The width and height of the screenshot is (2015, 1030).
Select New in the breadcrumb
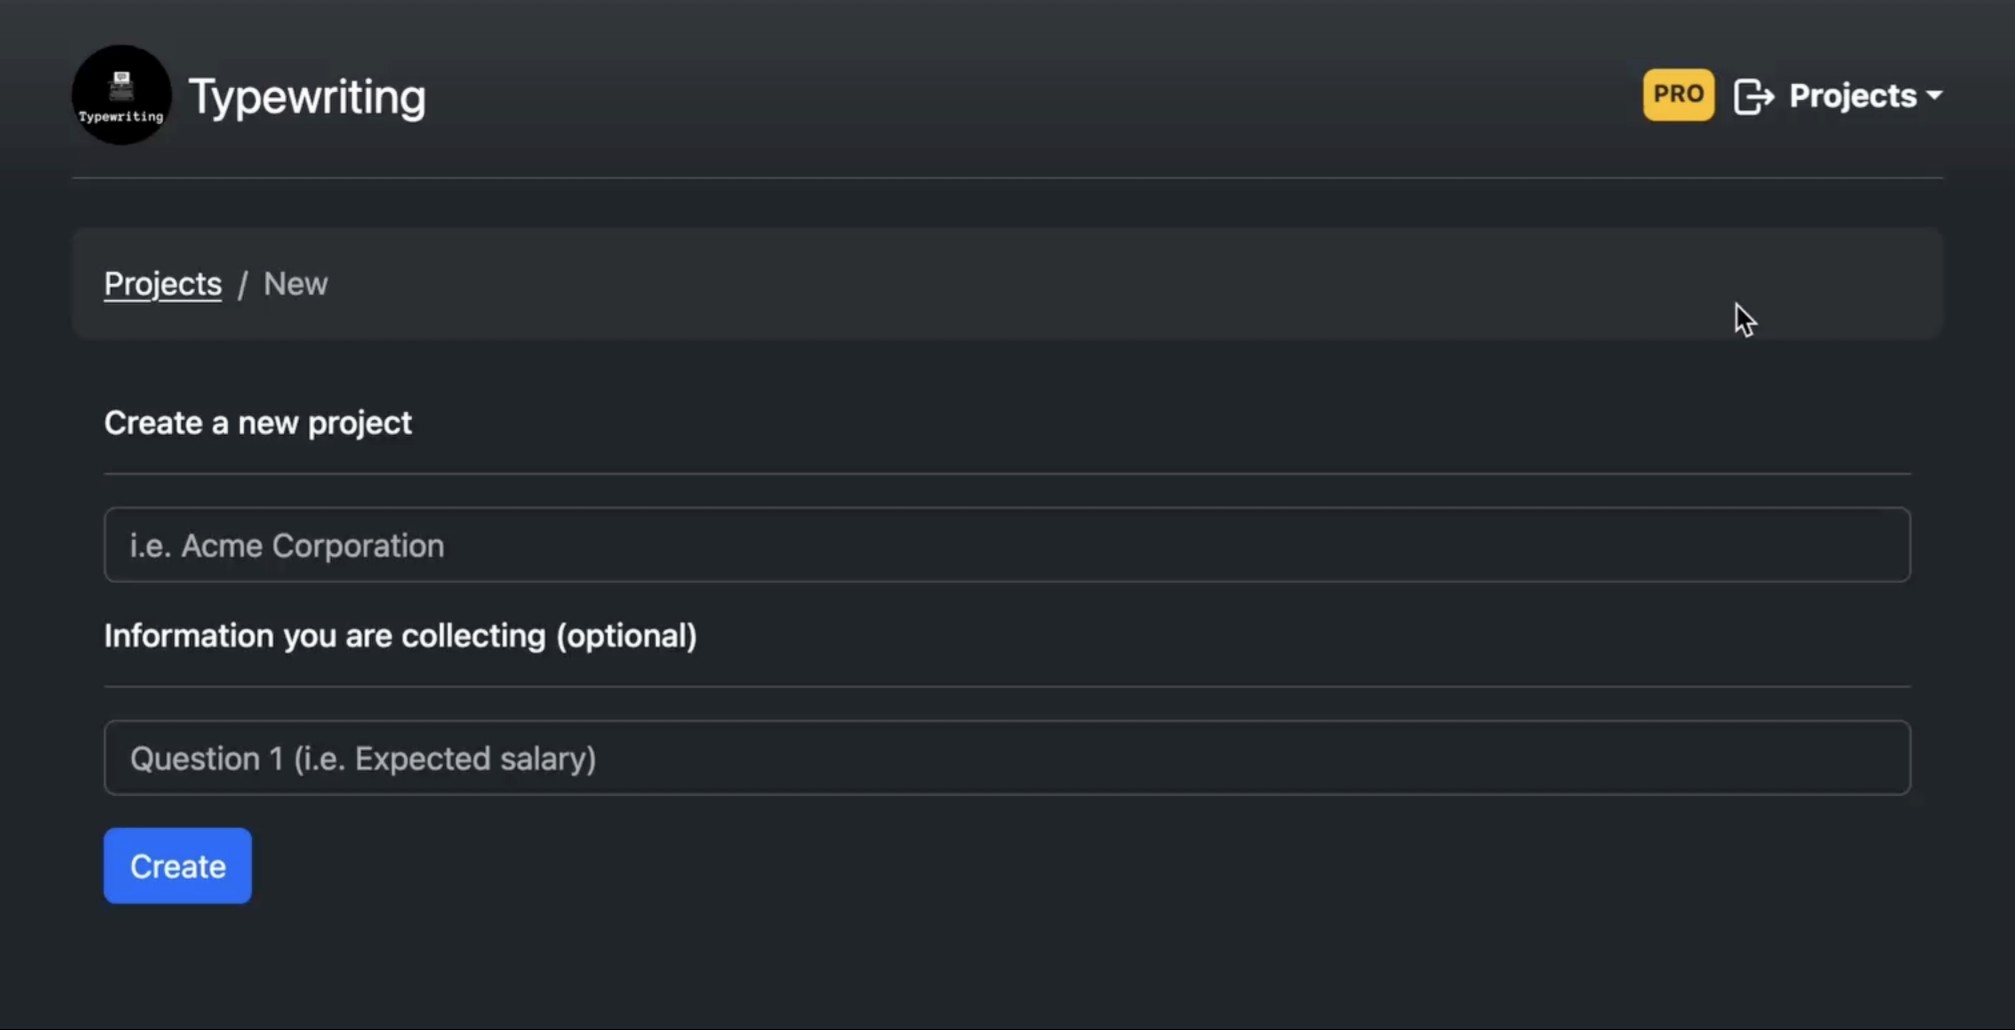click(295, 283)
